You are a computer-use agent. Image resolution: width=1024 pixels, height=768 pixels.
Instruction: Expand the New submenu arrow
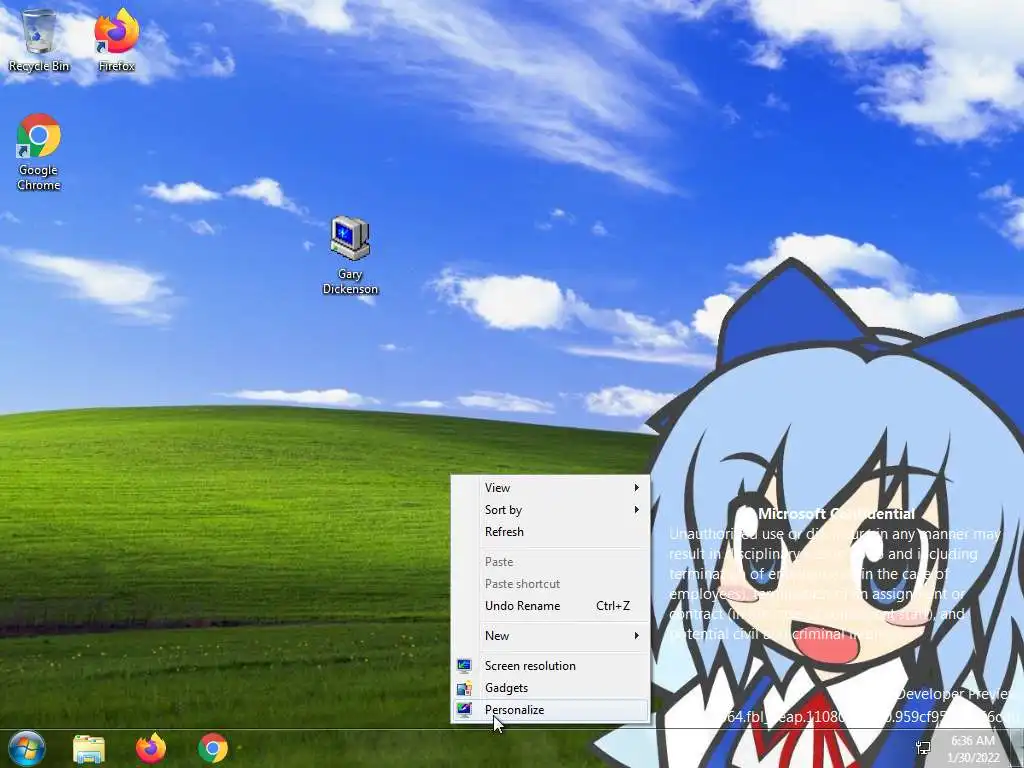(x=636, y=636)
